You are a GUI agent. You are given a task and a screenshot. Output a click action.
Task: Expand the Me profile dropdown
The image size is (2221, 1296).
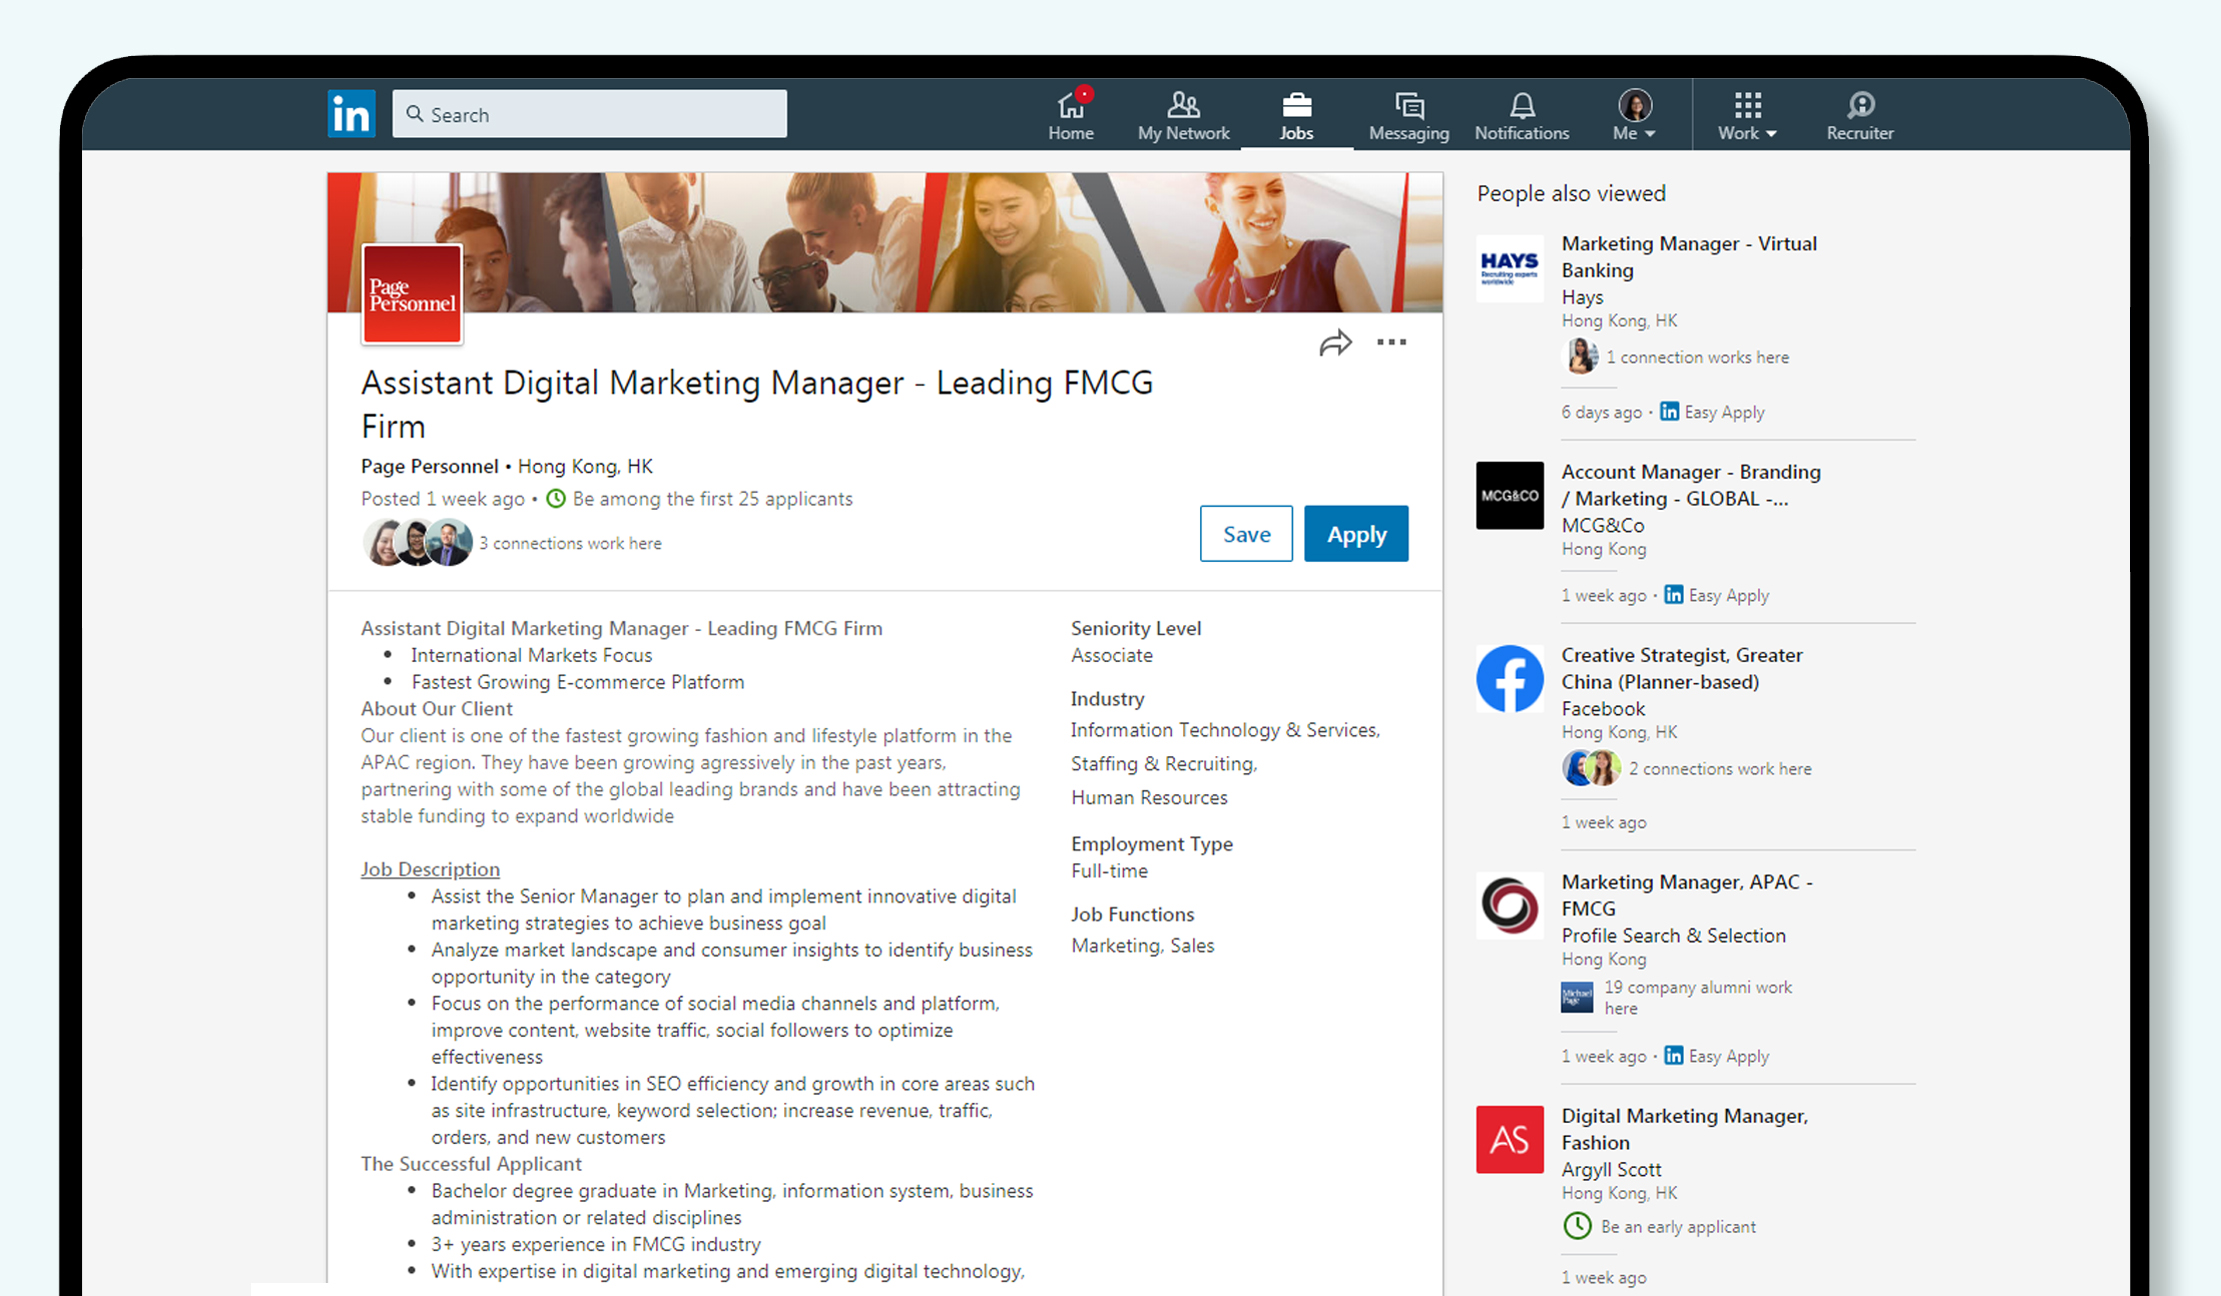tap(1635, 115)
